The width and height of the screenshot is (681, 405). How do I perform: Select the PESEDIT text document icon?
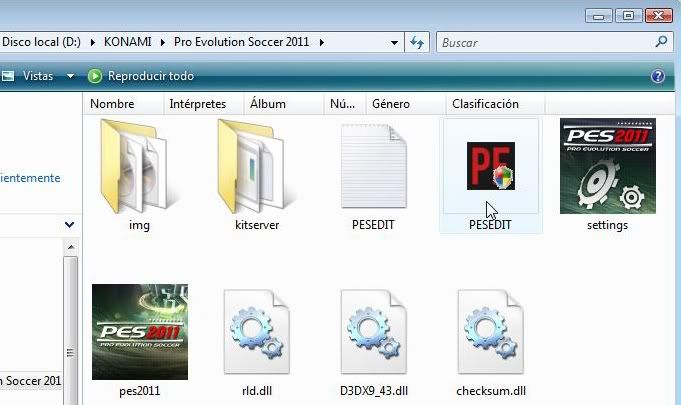click(374, 166)
